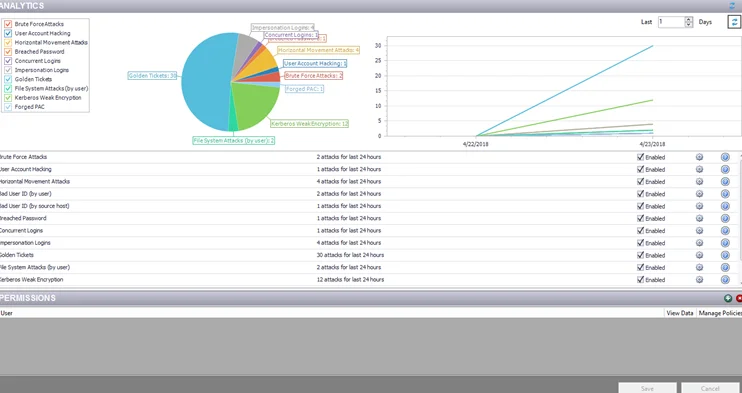This screenshot has width=742, height=393.
Task: Toggle Kerberos Weak Encryption legend checkbox
Action: pyautogui.click(x=8, y=98)
